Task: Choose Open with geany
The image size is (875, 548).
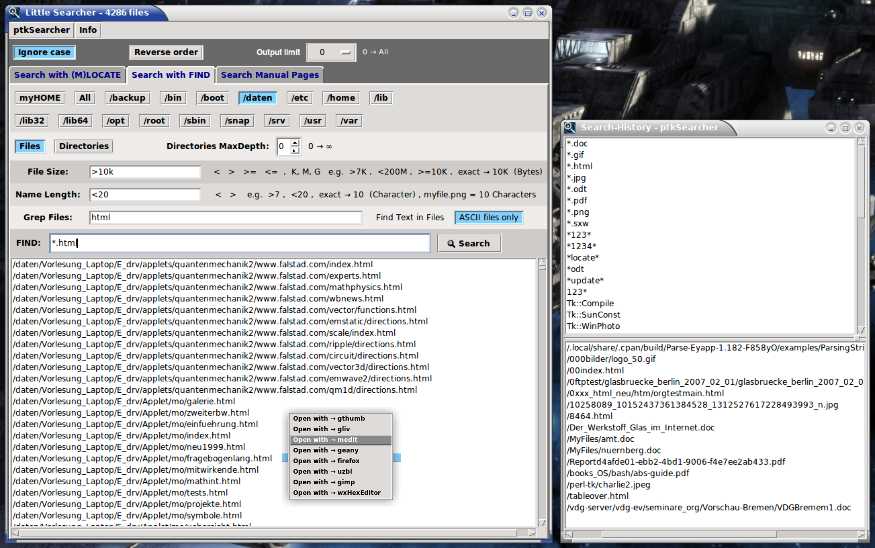Action: click(340, 450)
